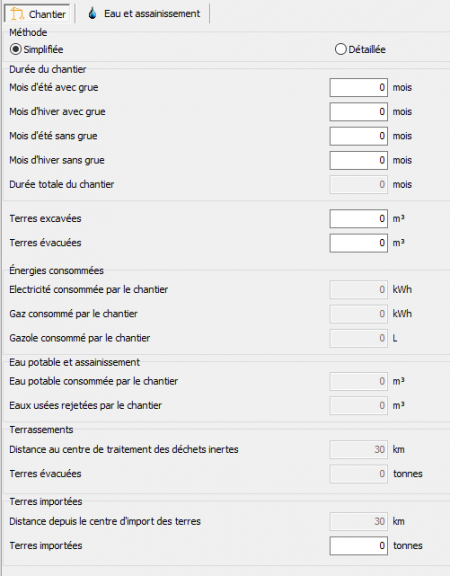Click the Distance depuis le centre d'import field
Image resolution: width=450 pixels, height=576 pixels.
click(x=359, y=521)
